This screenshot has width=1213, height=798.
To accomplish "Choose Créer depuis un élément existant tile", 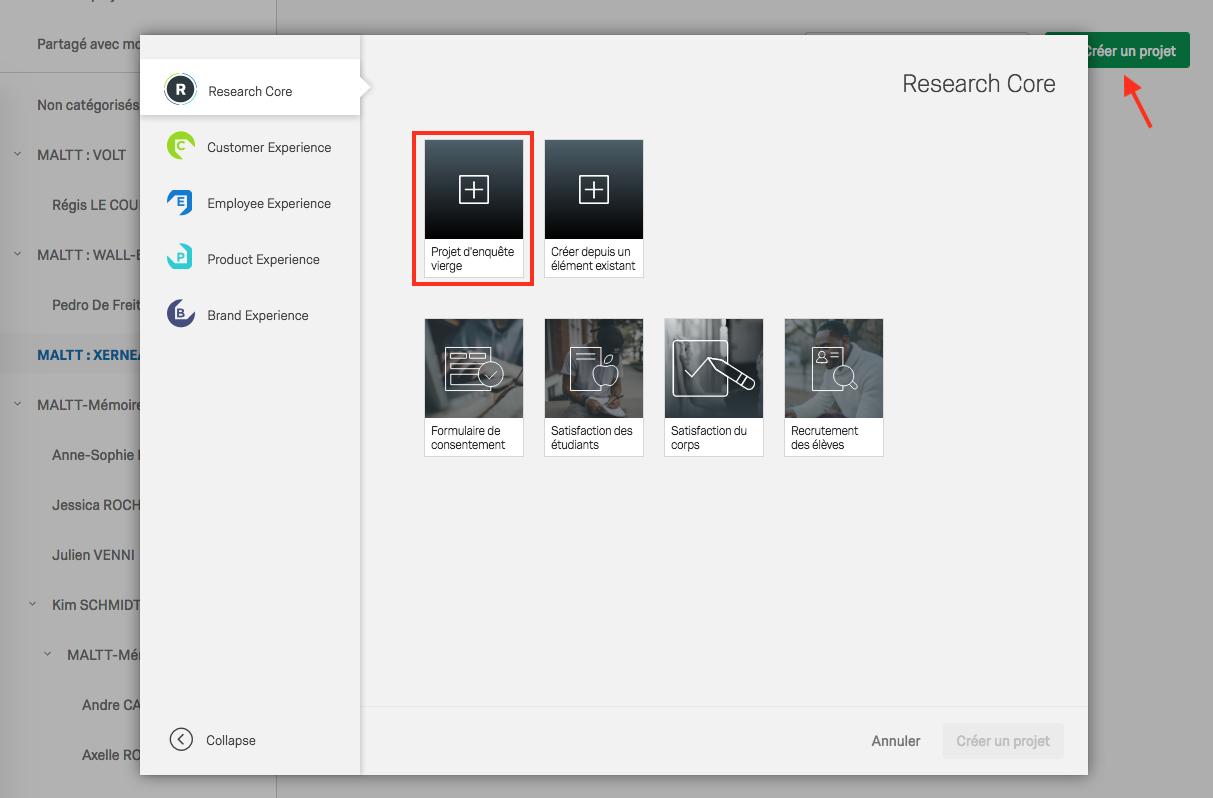I will 594,208.
